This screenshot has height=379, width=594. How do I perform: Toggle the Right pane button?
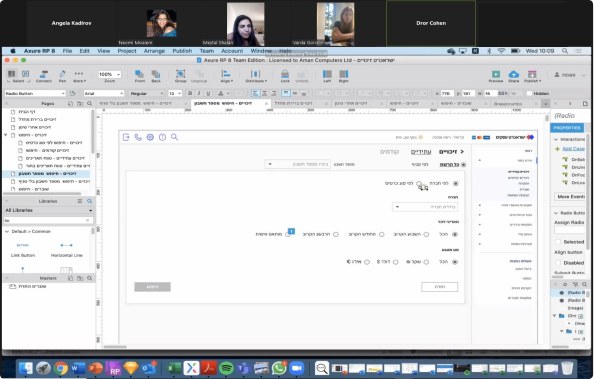(x=344, y=76)
